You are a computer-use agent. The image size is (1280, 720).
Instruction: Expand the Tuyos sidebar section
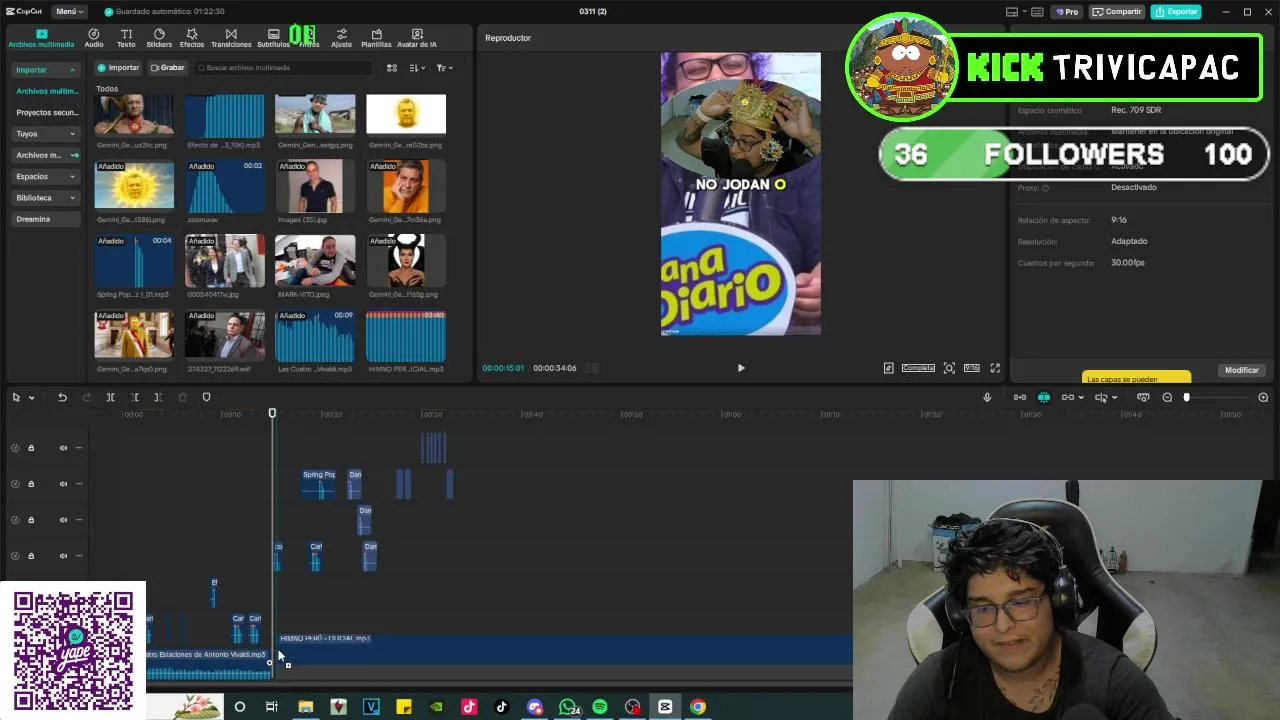tap(46, 133)
